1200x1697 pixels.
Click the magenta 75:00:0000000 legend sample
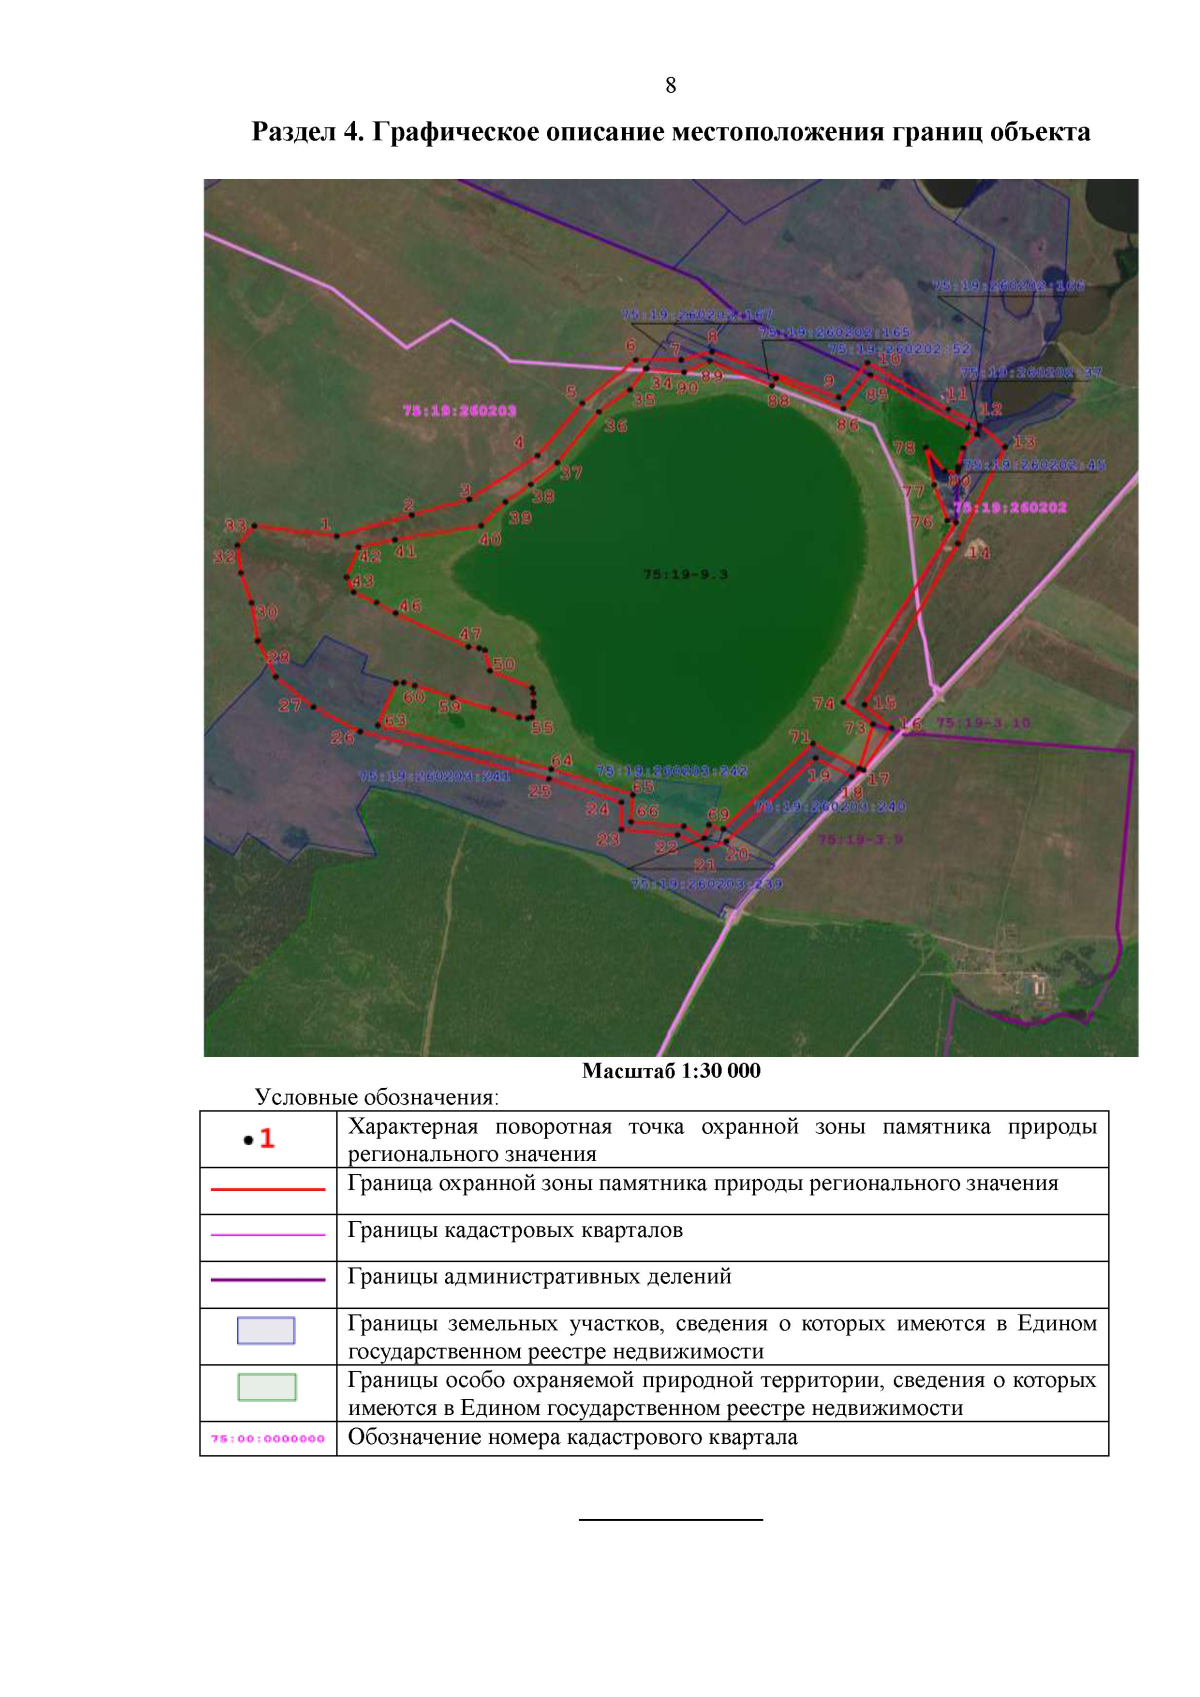[x=268, y=1439]
